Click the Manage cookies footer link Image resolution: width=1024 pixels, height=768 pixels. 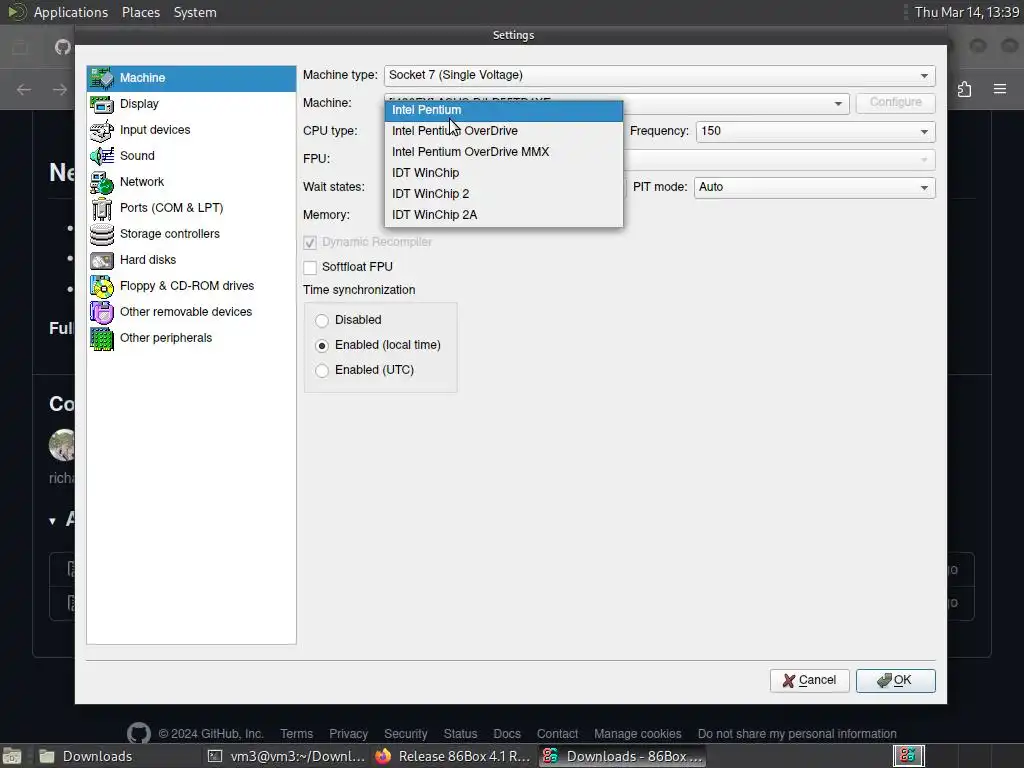[637, 734]
